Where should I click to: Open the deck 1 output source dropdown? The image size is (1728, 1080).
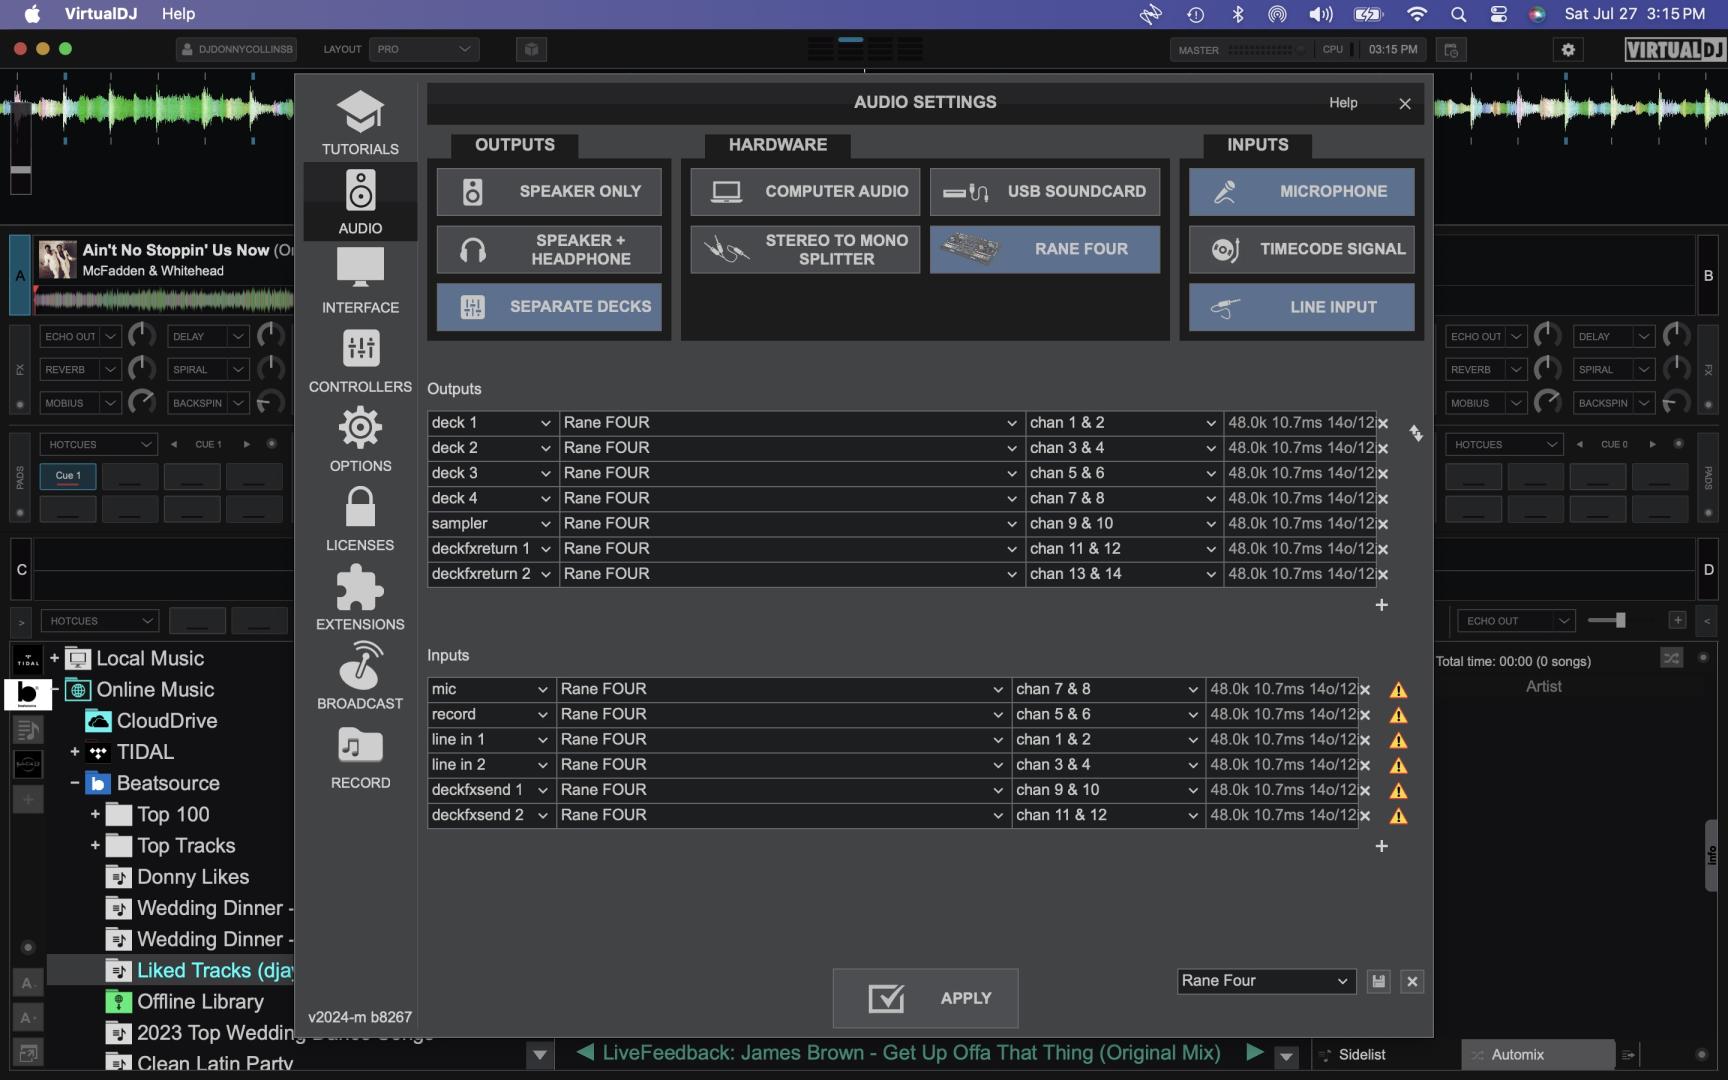pos(492,423)
